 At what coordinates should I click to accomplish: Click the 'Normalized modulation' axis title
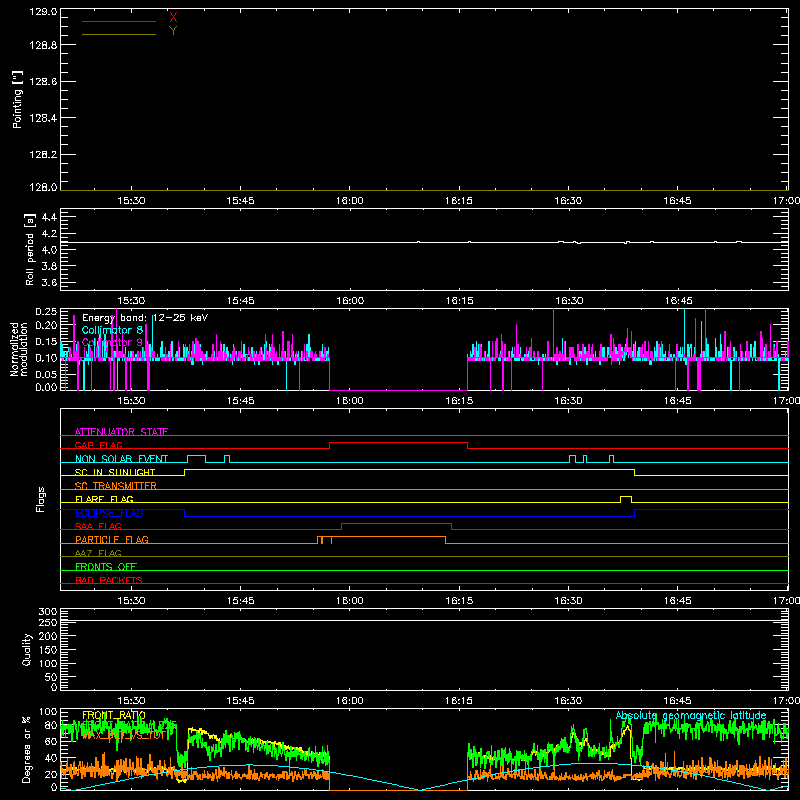pos(19,349)
